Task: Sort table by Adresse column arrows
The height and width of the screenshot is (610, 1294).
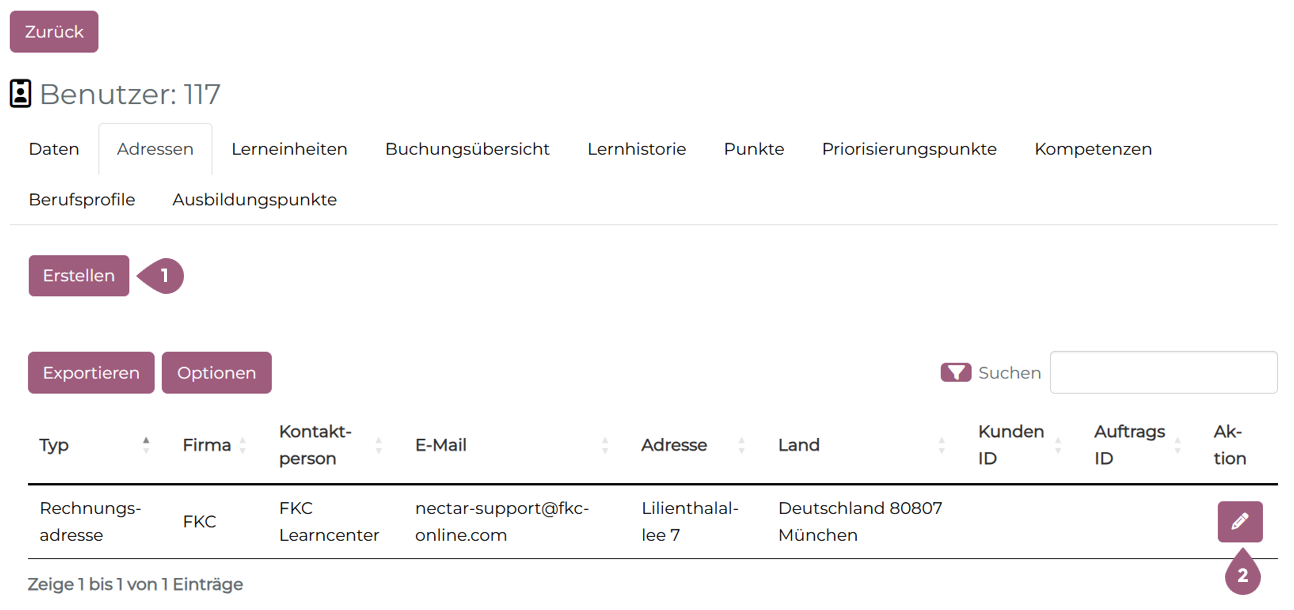Action: [741, 445]
